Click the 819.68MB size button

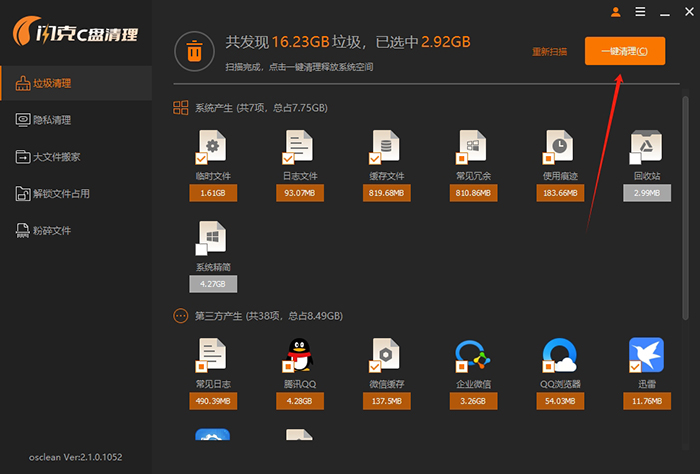[386, 193]
